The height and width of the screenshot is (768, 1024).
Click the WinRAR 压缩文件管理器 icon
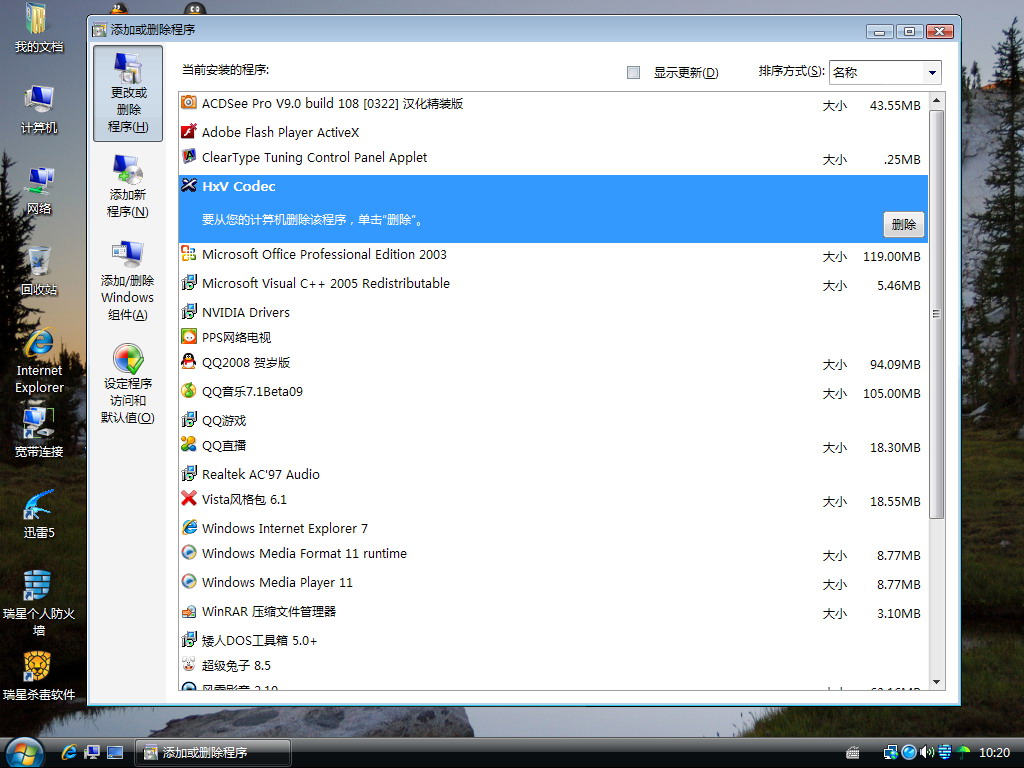coord(189,611)
